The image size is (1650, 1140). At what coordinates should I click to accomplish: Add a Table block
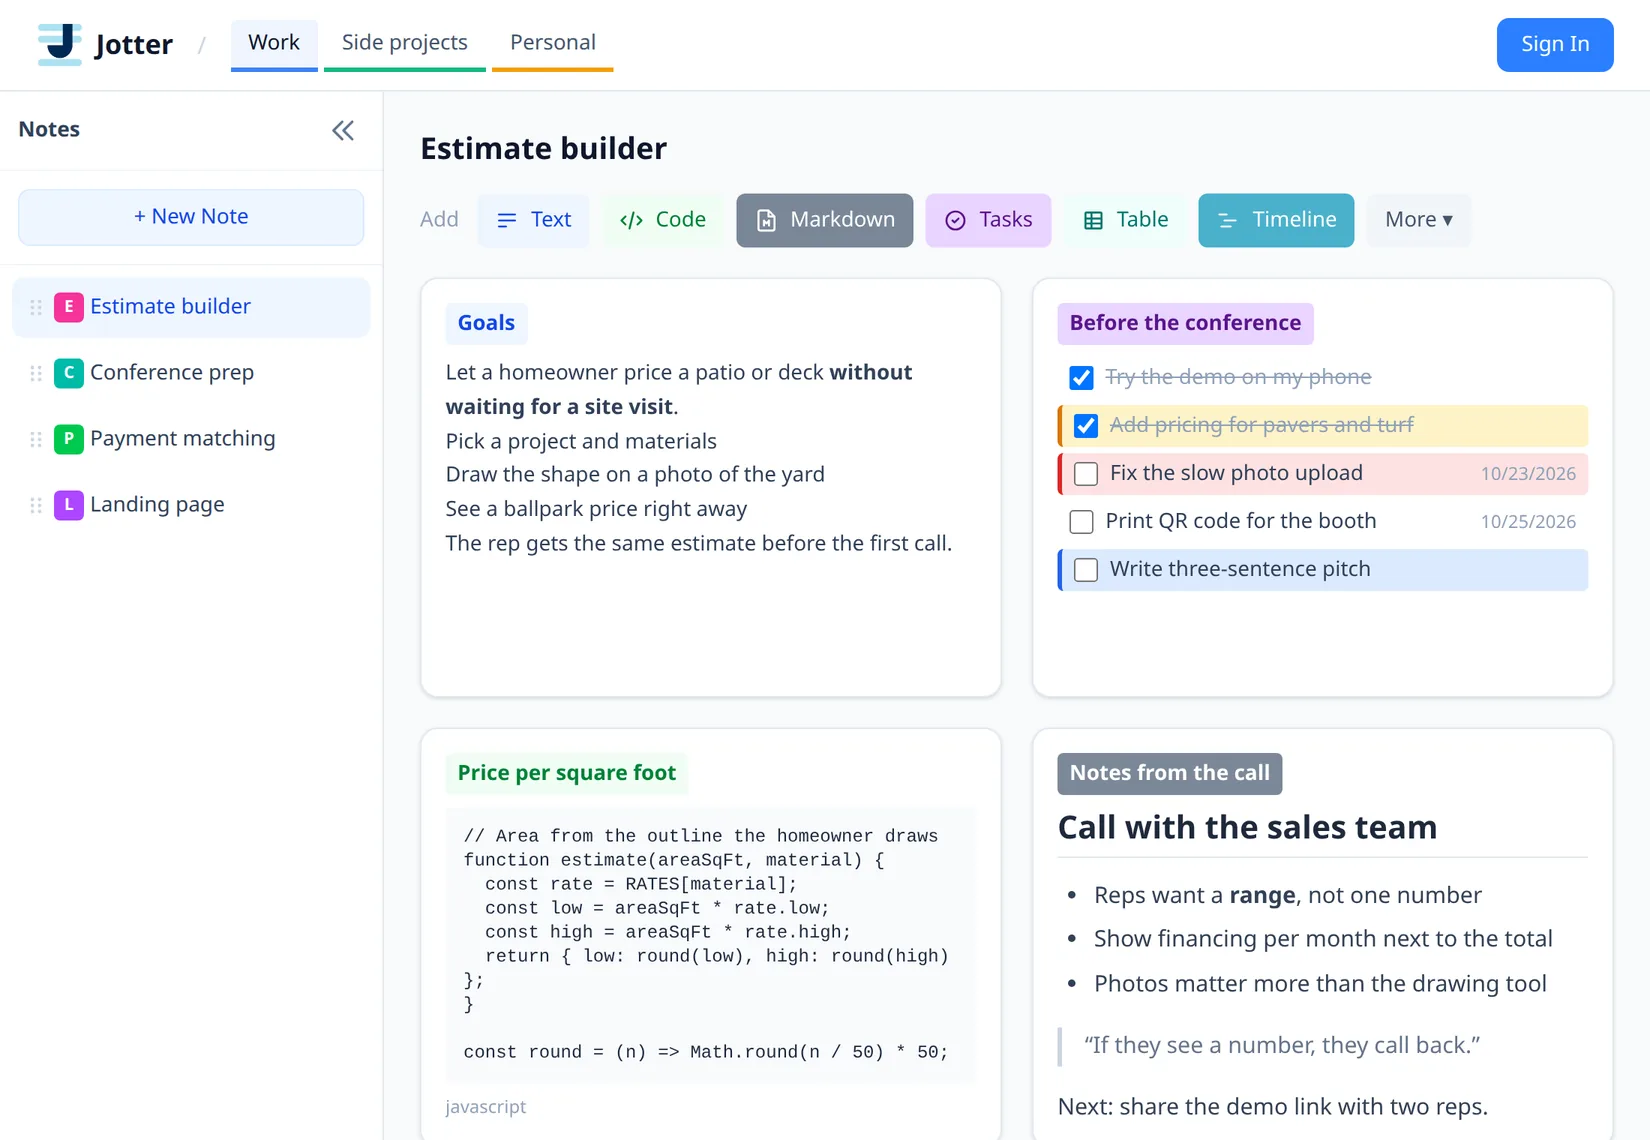(1125, 220)
